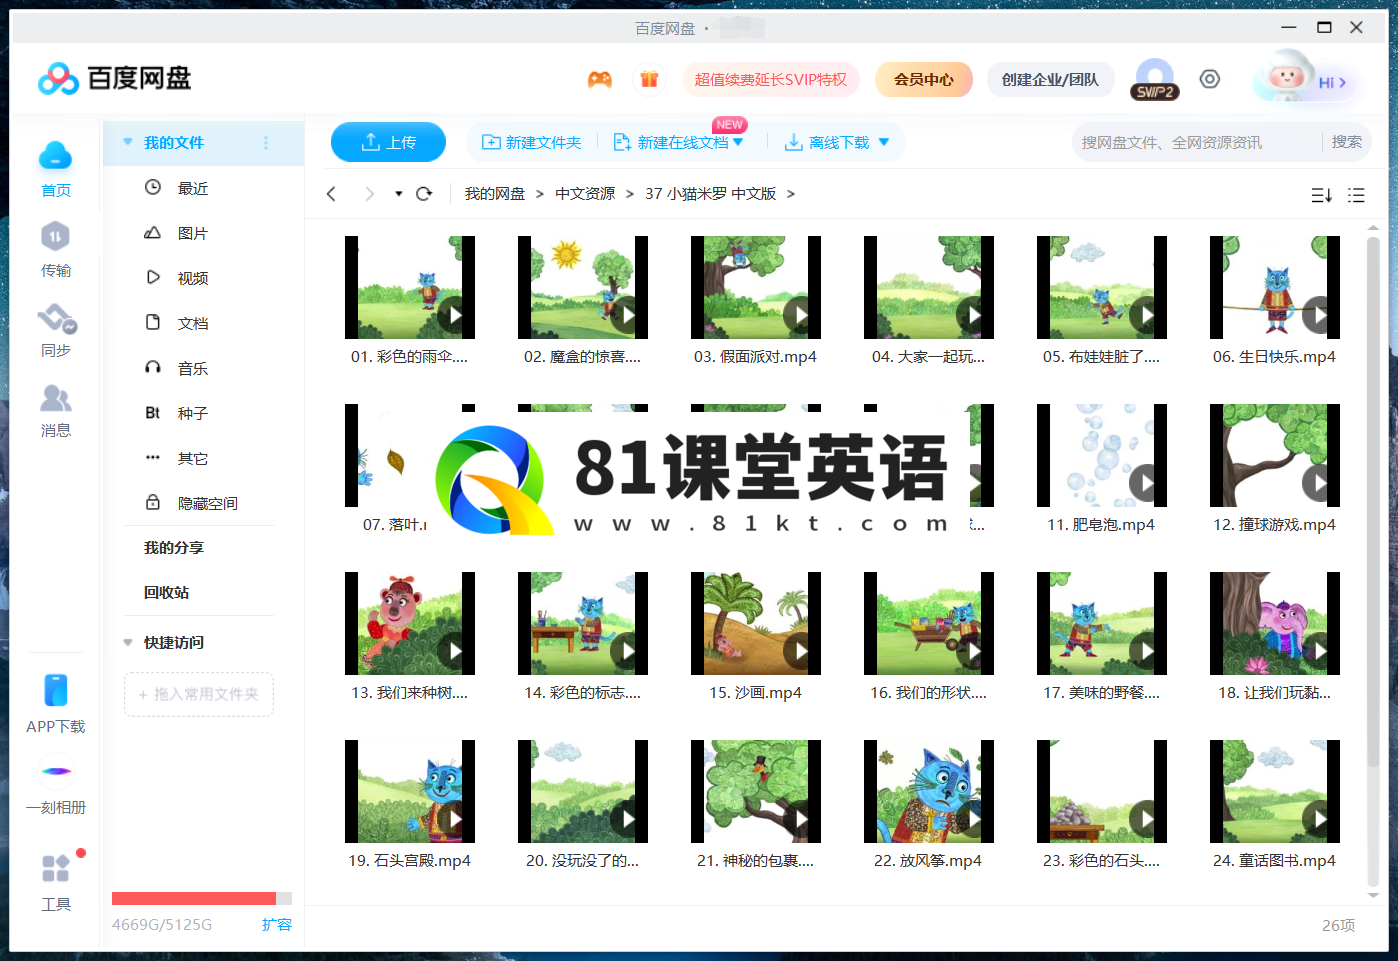Select video 15. 沙画.mp4 thumbnail
This screenshot has height=961, width=1398.
pyautogui.click(x=756, y=623)
